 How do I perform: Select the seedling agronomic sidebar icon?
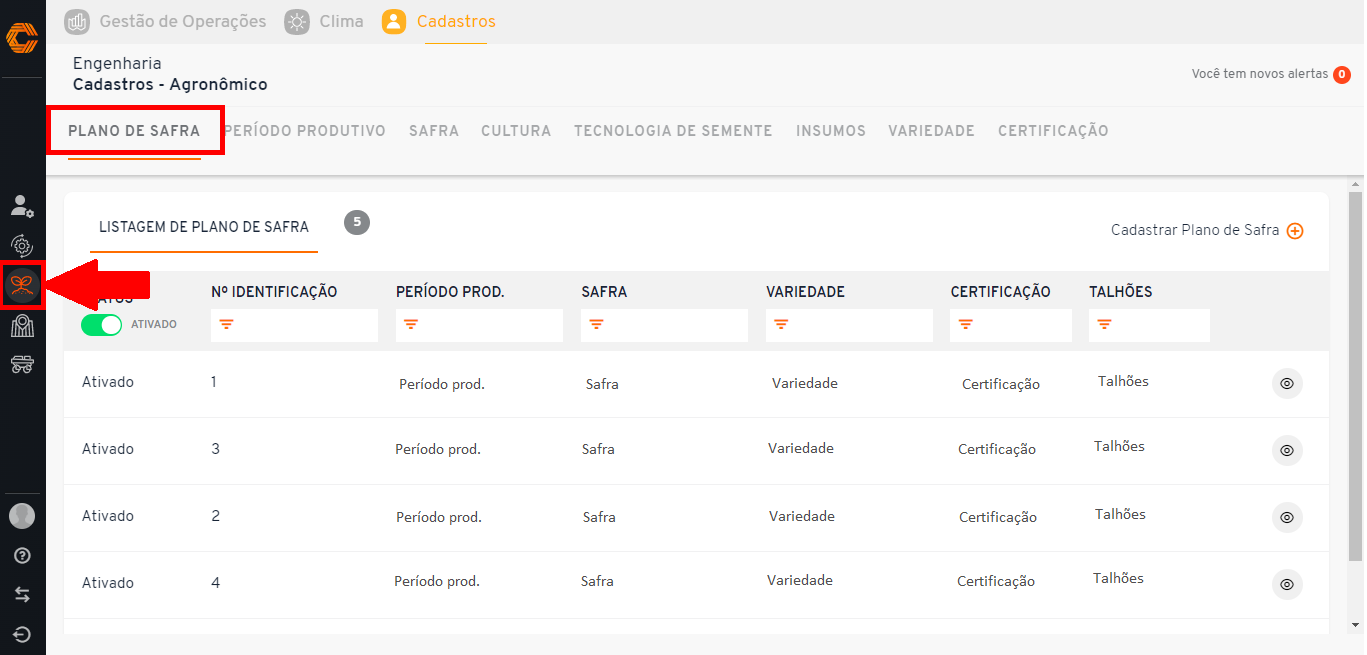click(22, 286)
